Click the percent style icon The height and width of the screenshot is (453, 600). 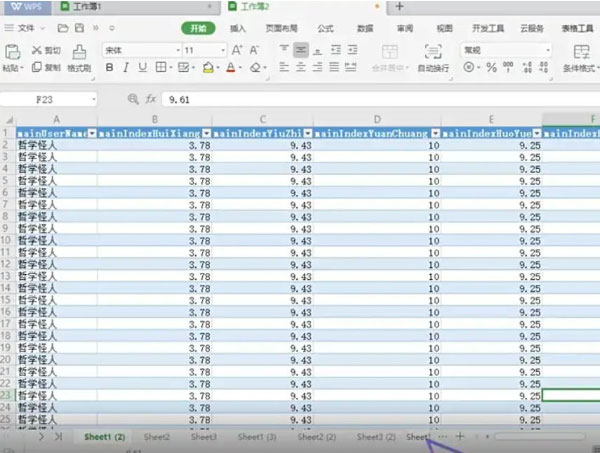tap(491, 68)
